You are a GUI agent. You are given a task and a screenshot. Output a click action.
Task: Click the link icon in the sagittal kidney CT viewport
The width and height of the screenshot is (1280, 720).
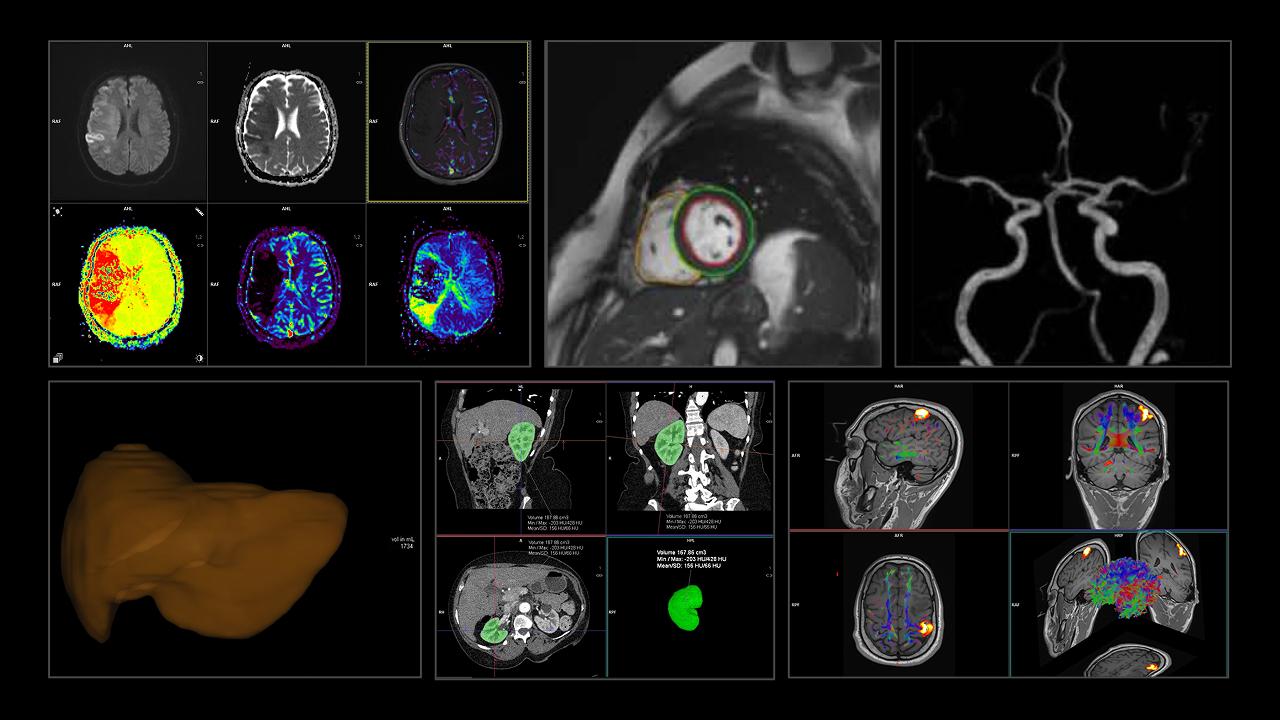[x=600, y=422]
